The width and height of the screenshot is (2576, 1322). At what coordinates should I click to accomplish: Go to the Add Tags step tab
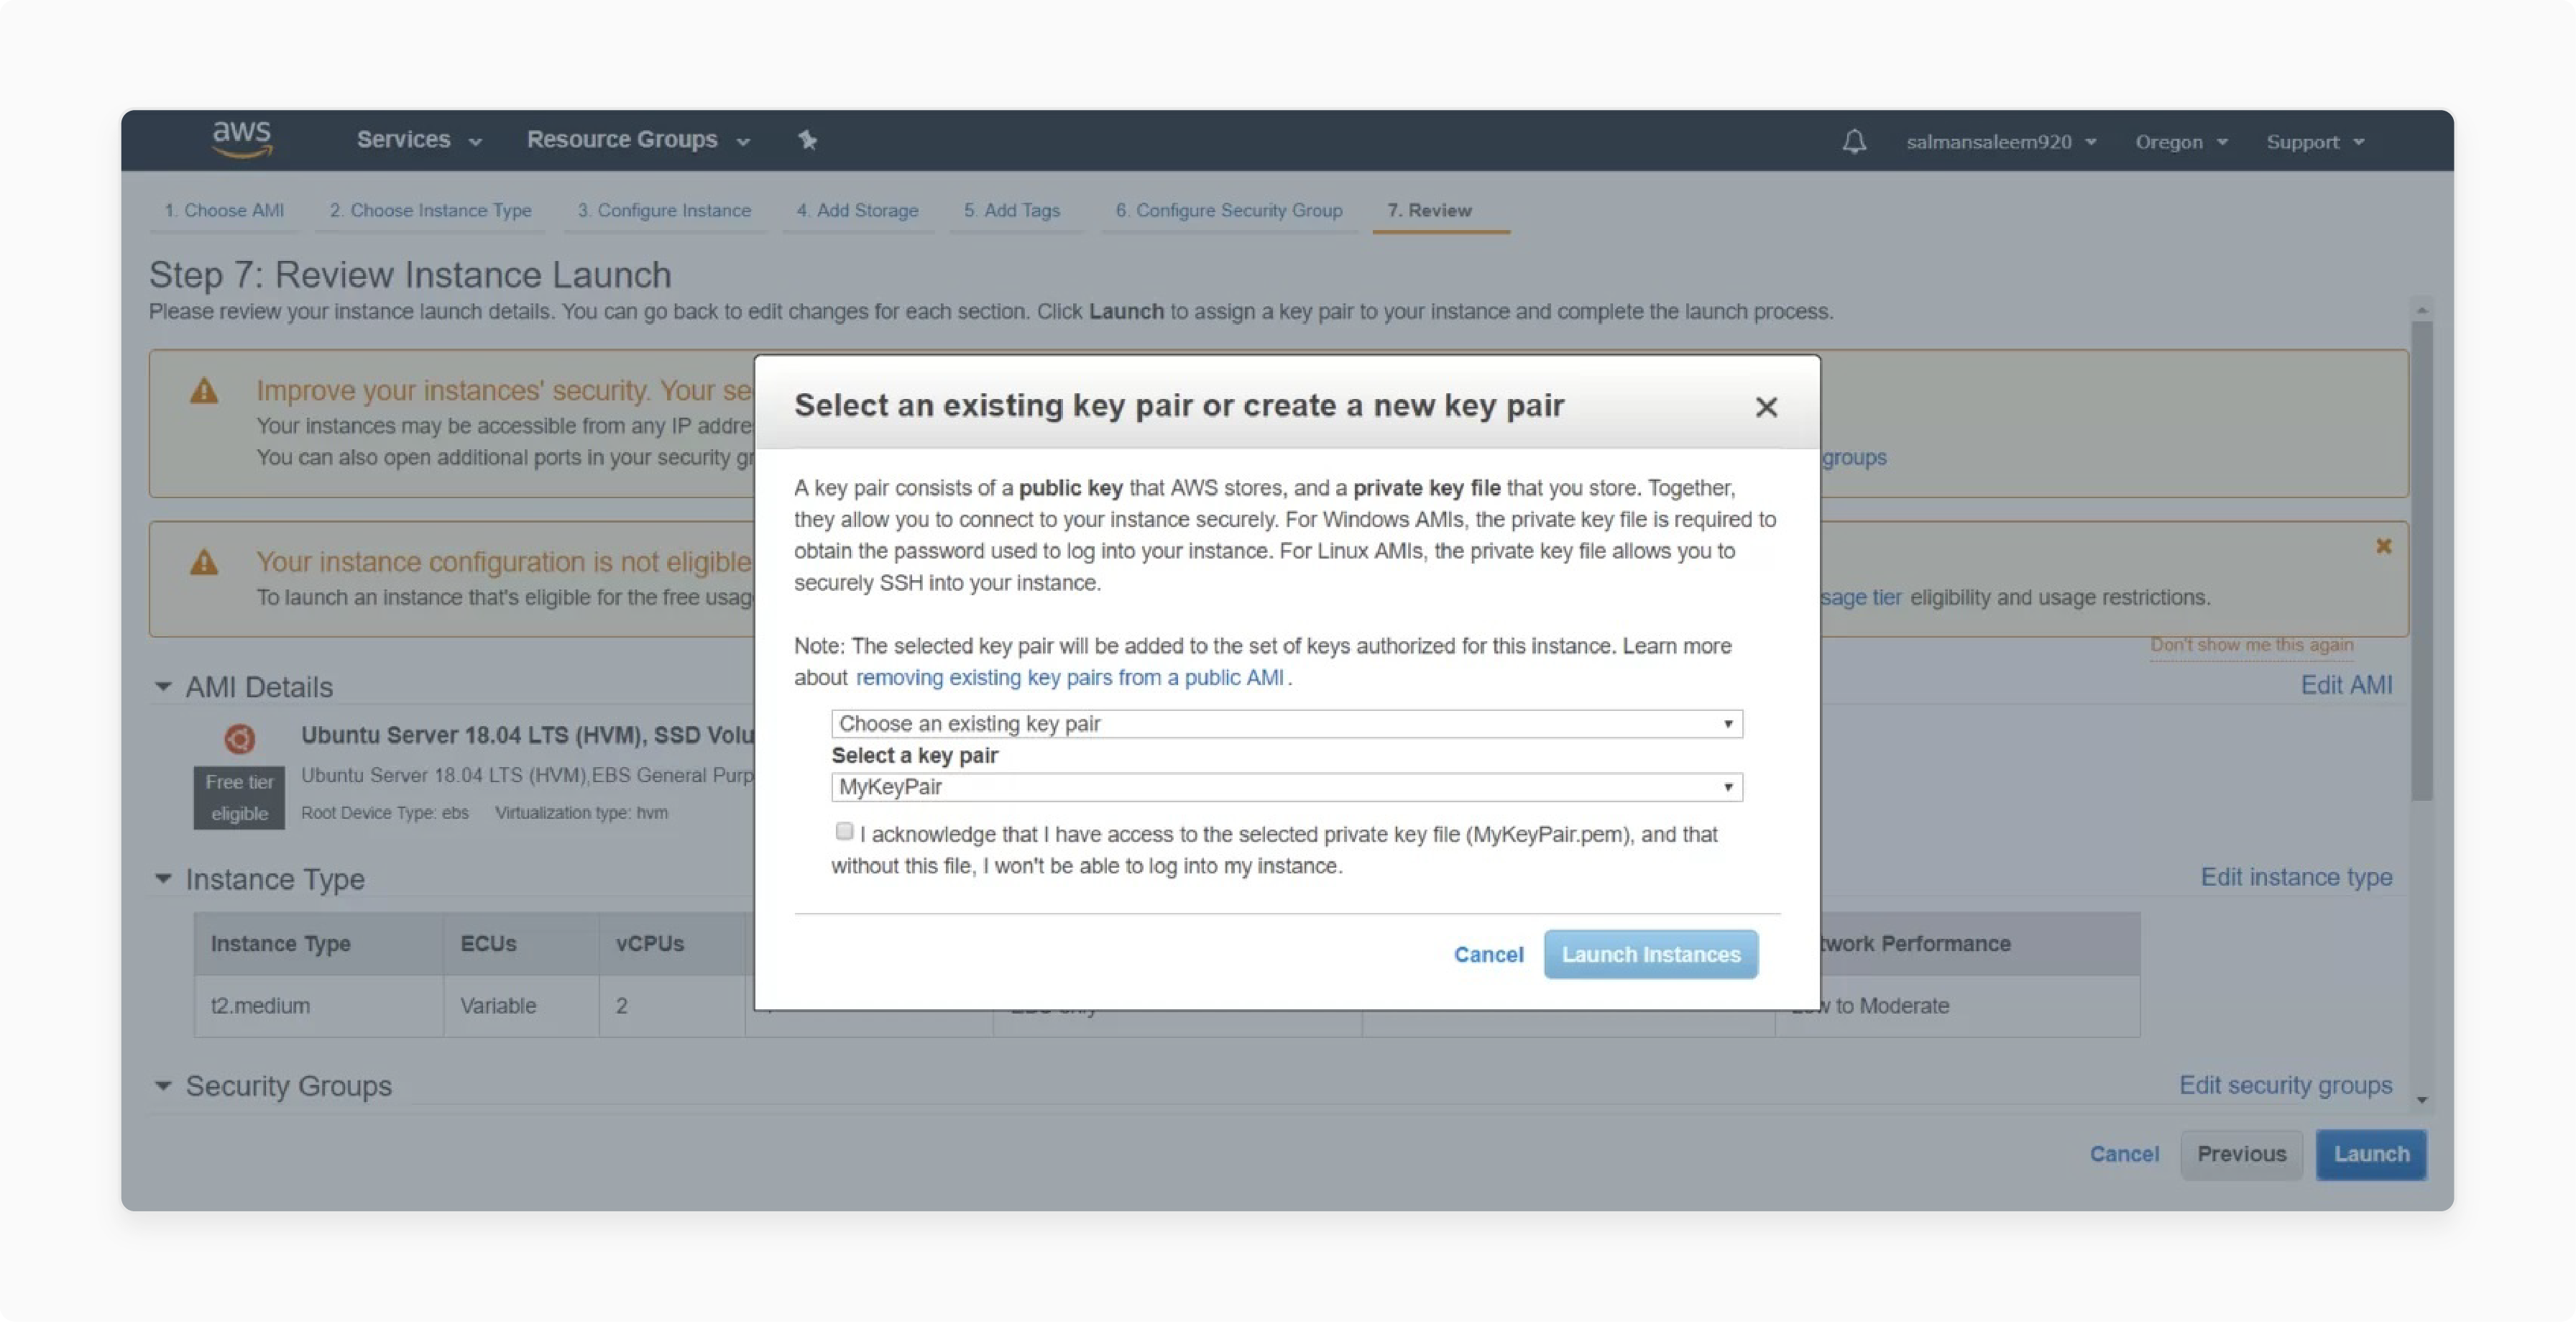(x=1012, y=210)
